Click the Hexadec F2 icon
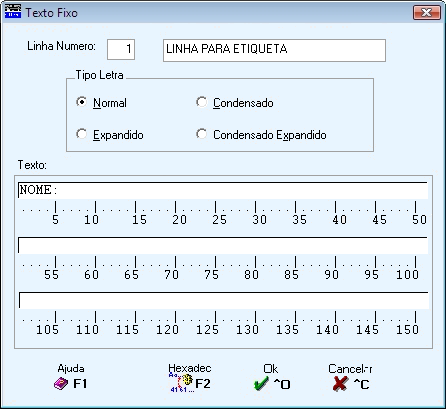This screenshot has width=446, height=409. [x=181, y=383]
